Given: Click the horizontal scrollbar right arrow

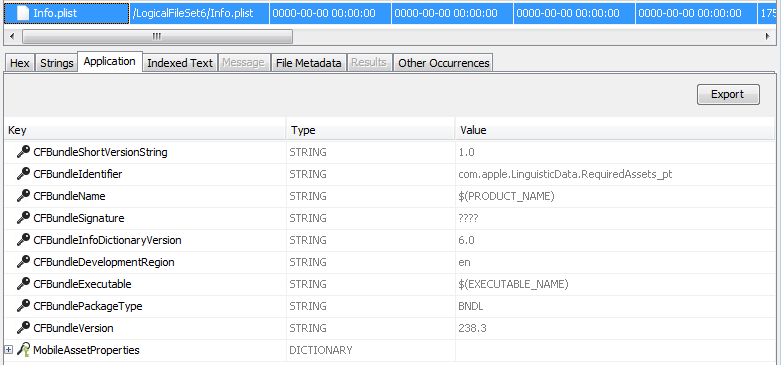Looking at the screenshot, I should (768, 36).
